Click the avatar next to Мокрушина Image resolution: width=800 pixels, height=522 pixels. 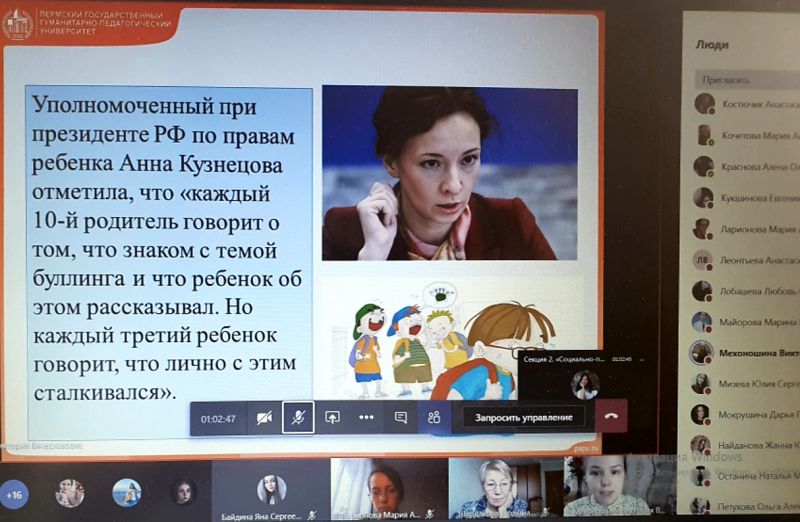pyautogui.click(x=701, y=415)
